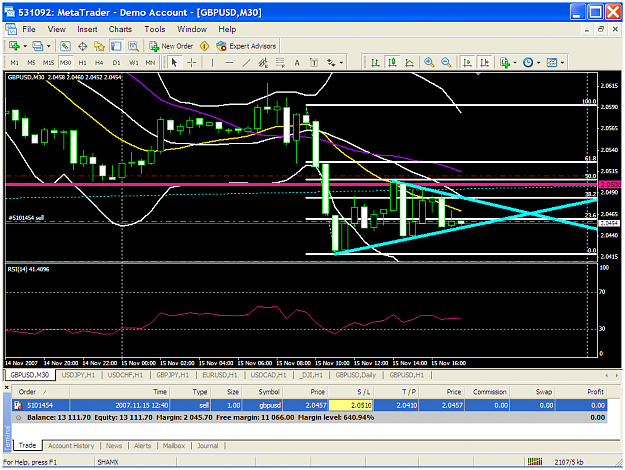Zoom out on the chart

tap(446, 63)
